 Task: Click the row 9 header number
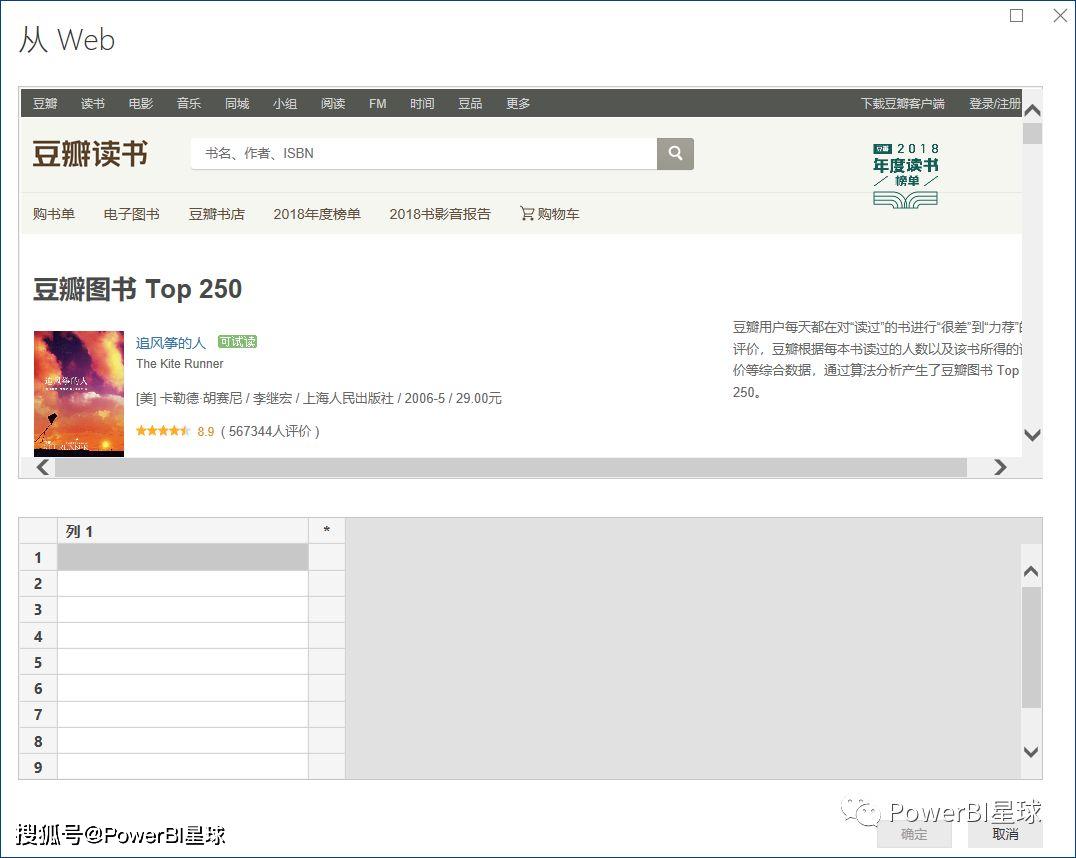(38, 767)
